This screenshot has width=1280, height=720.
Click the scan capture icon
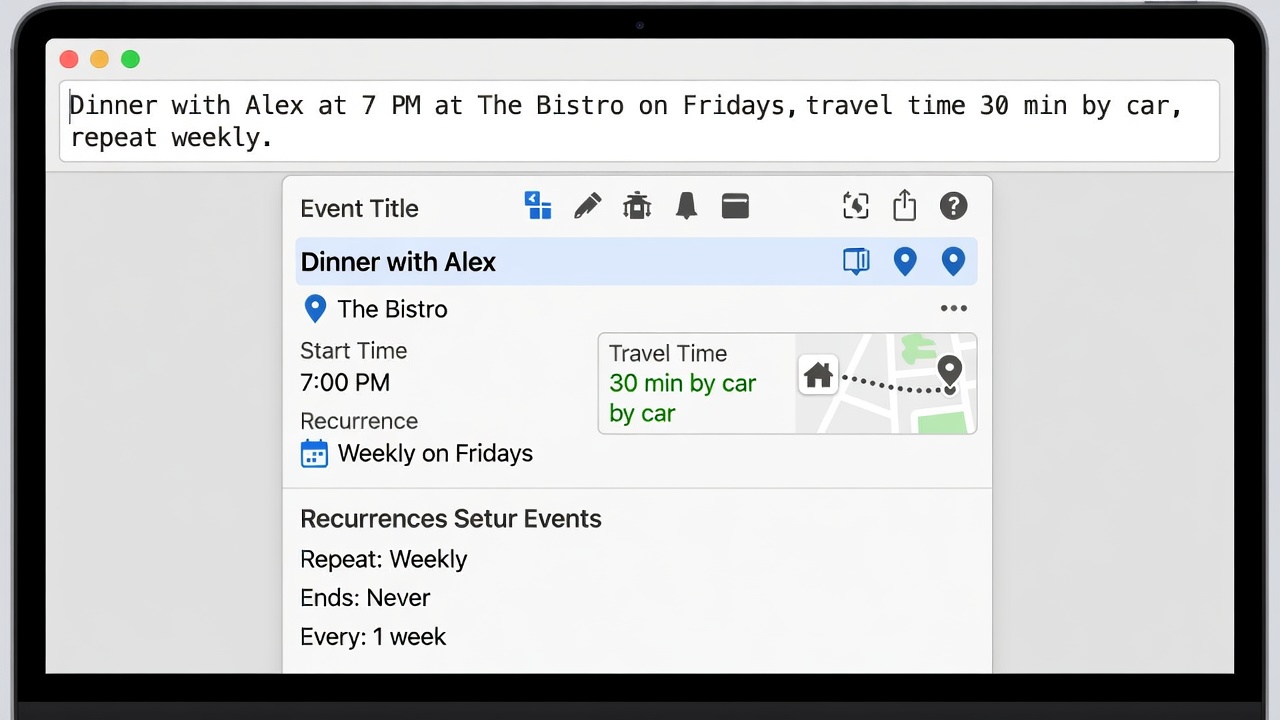tap(856, 206)
